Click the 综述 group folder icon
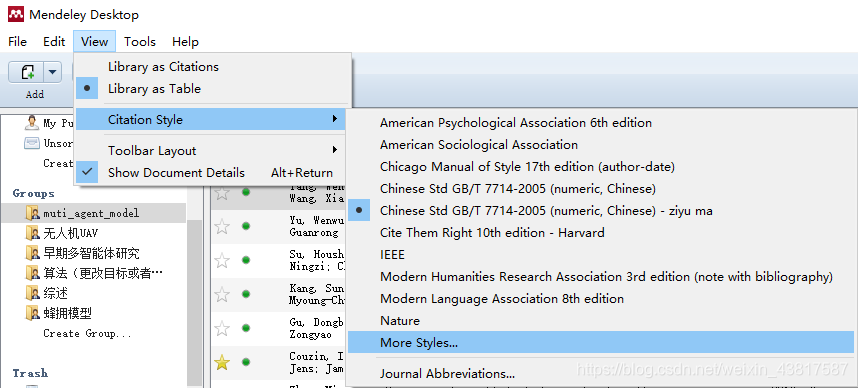Viewport: 858px width, 388px height. tap(33, 293)
